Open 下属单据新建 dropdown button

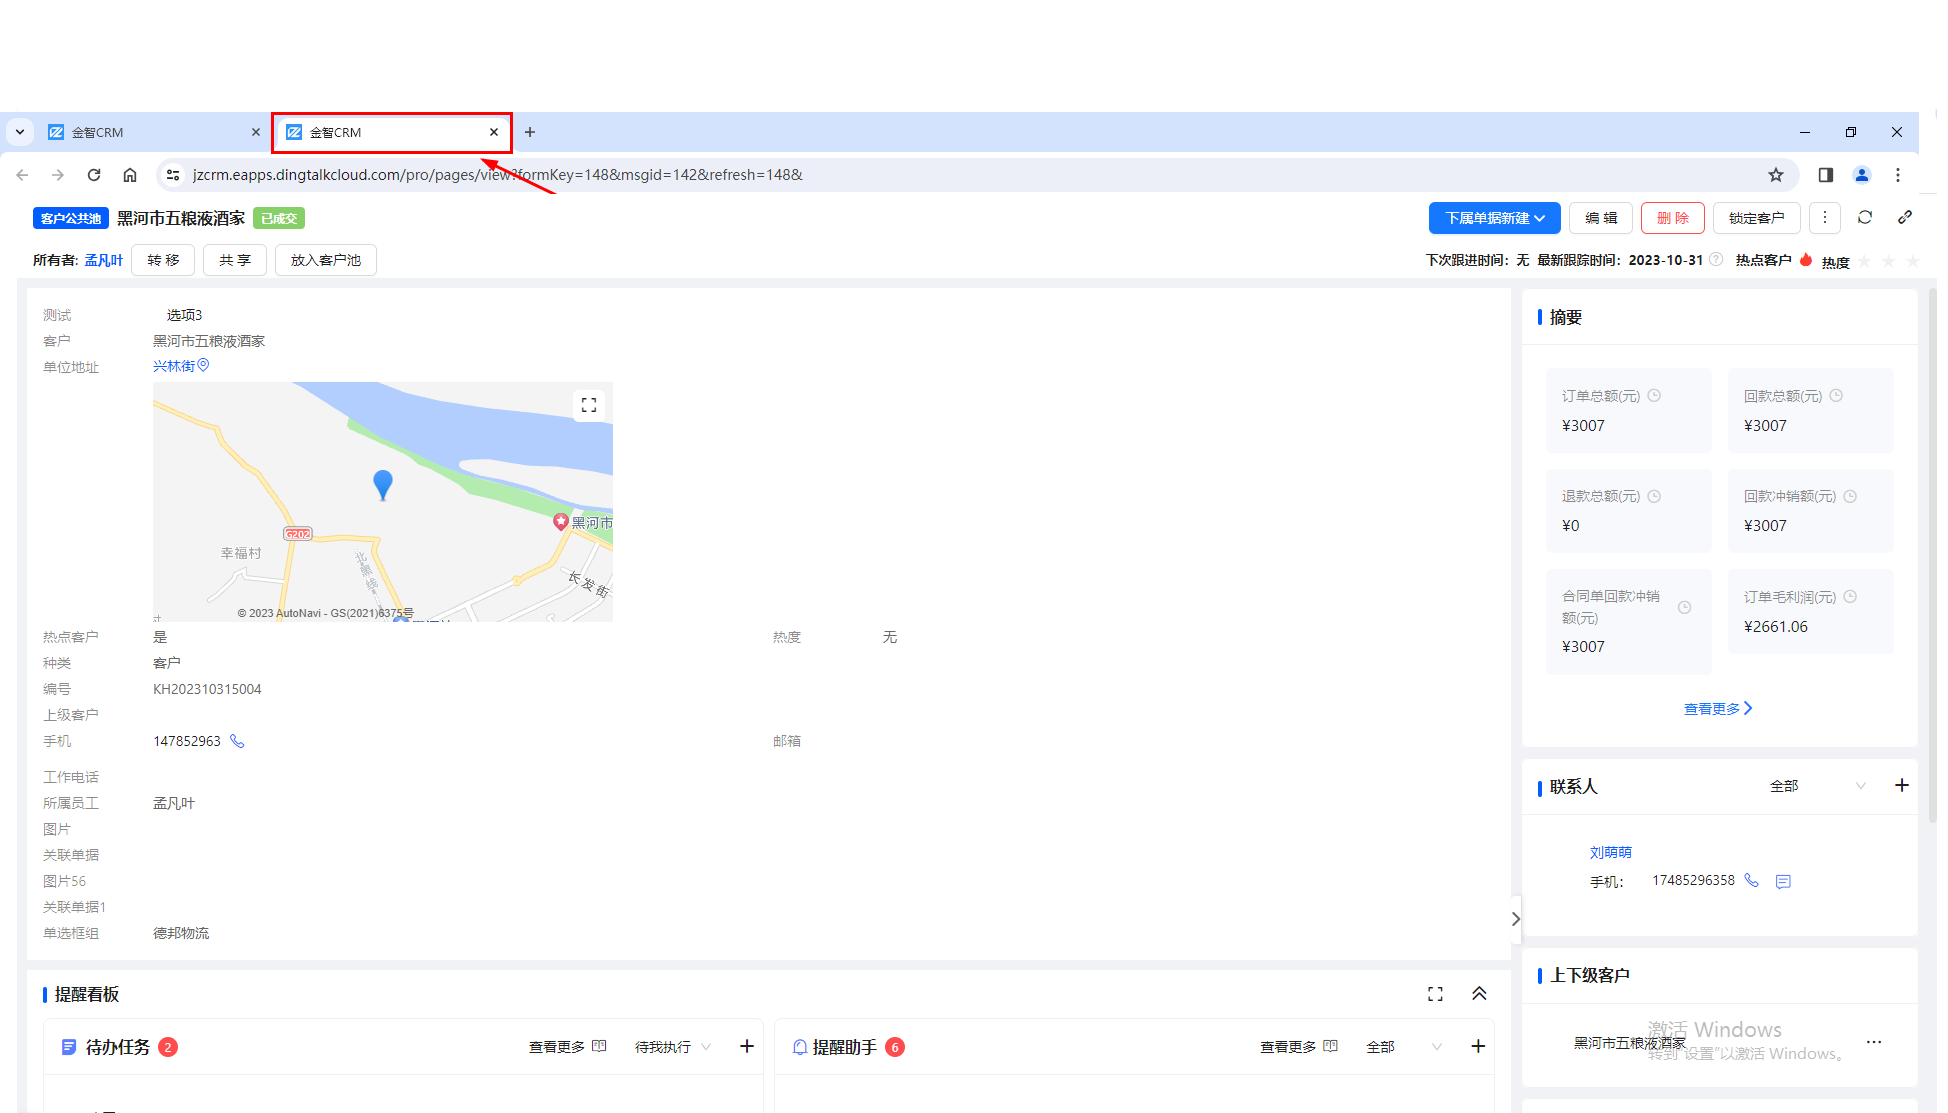coord(1495,218)
